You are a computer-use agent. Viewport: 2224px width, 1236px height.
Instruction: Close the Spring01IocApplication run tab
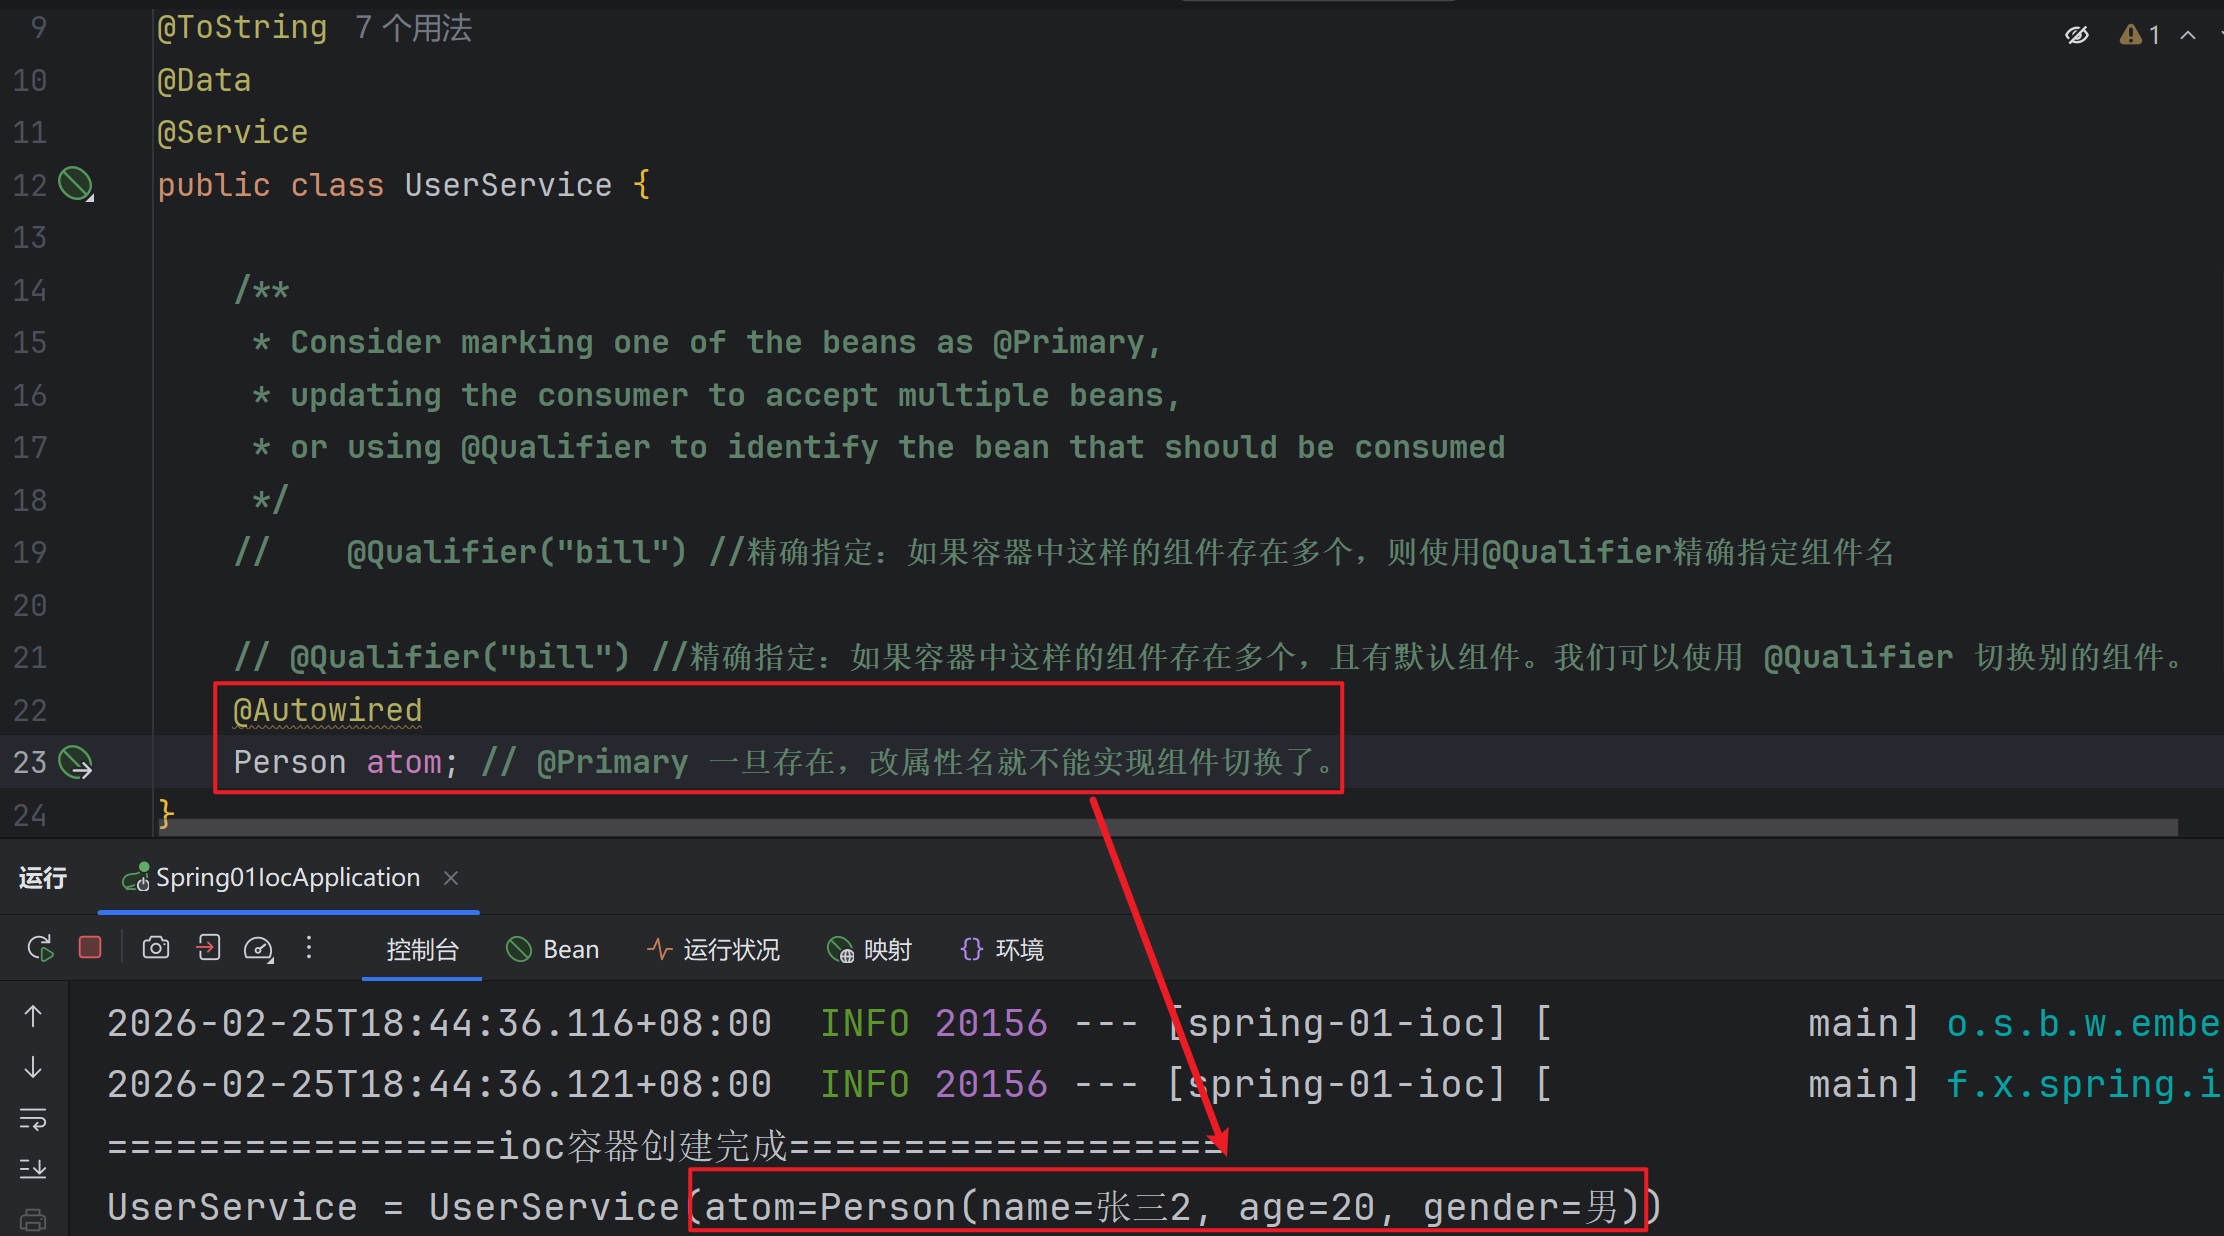coord(451,878)
